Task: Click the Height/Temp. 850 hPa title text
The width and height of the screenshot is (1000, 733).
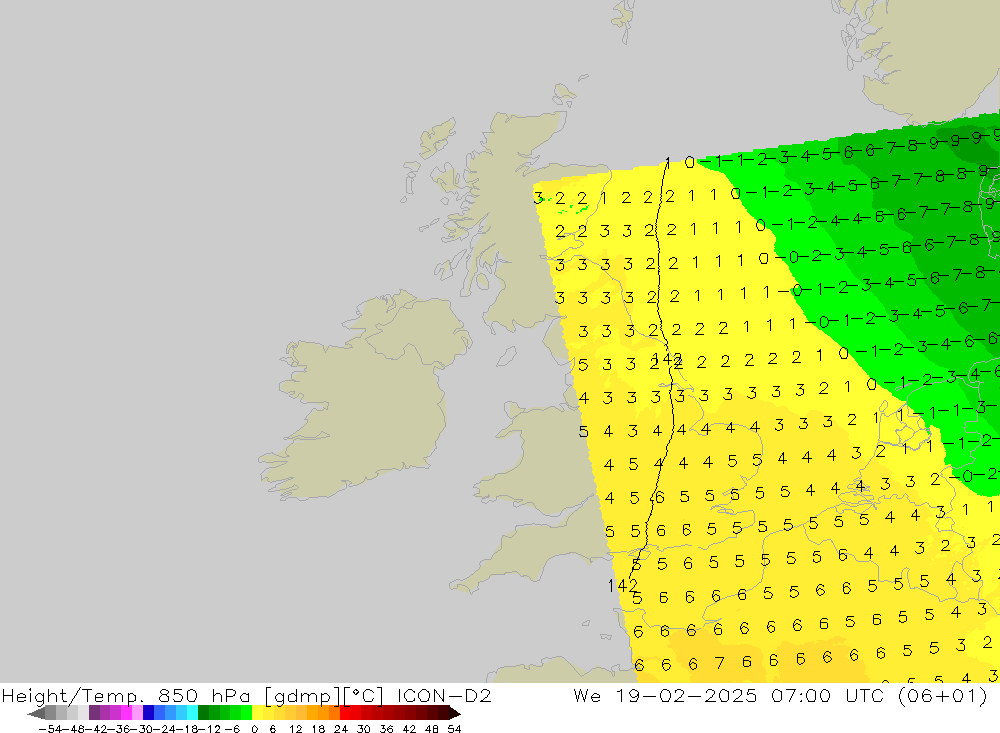Action: click(126, 695)
